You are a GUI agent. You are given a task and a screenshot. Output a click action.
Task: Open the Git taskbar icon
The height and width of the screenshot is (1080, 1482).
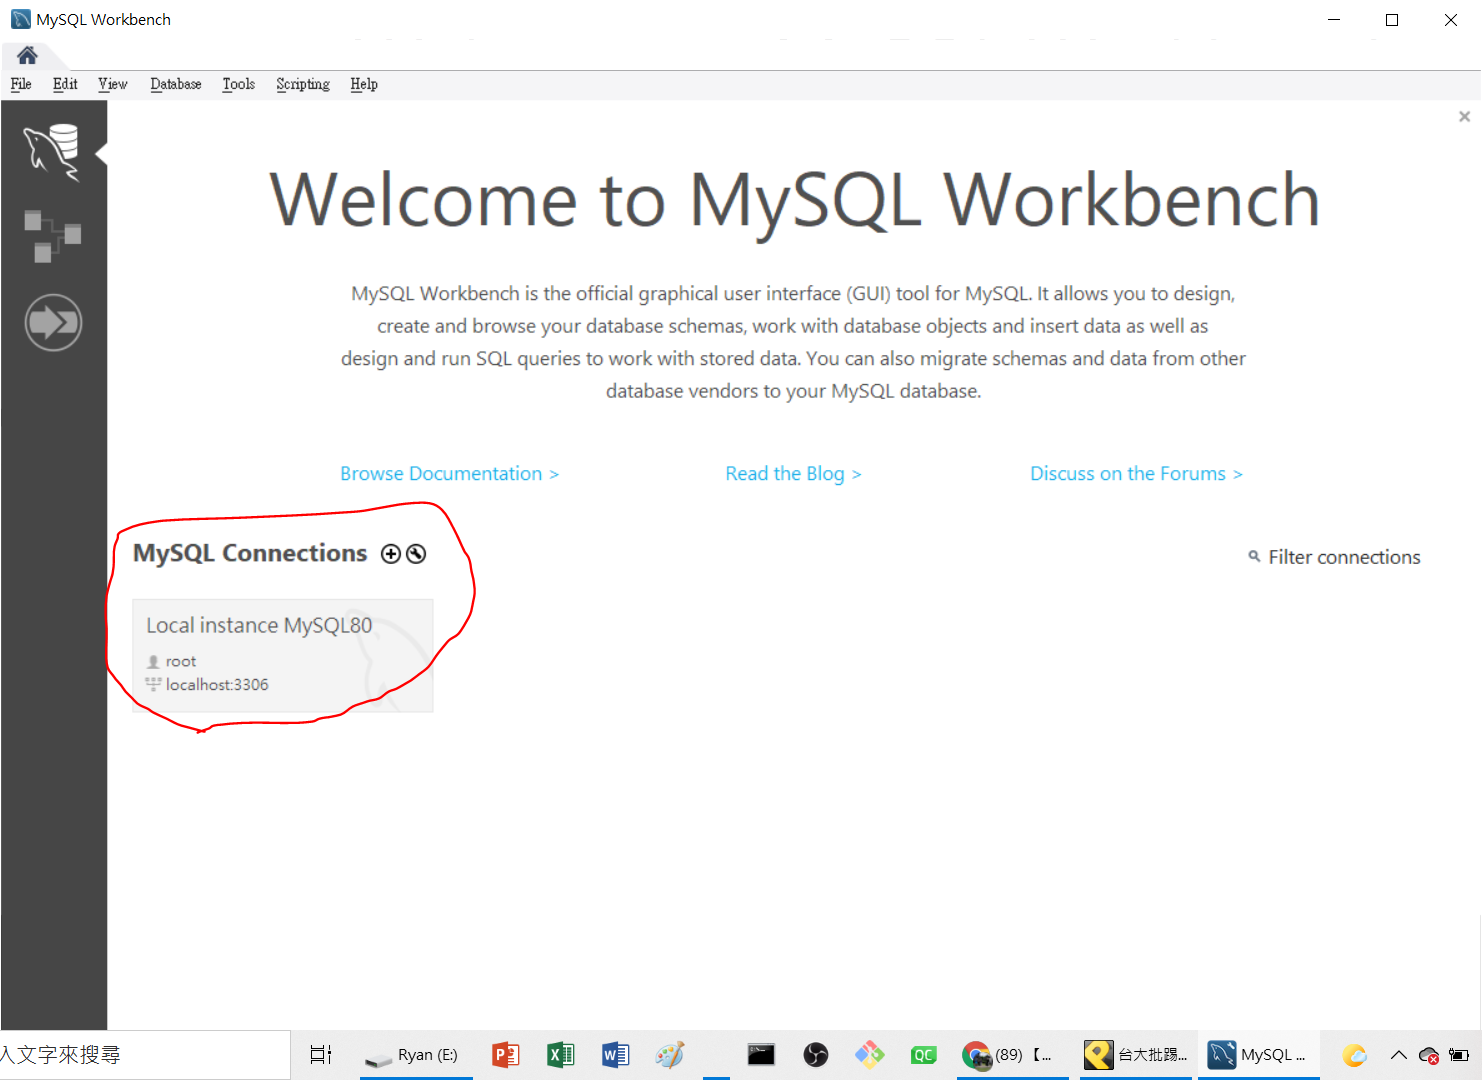point(869,1055)
